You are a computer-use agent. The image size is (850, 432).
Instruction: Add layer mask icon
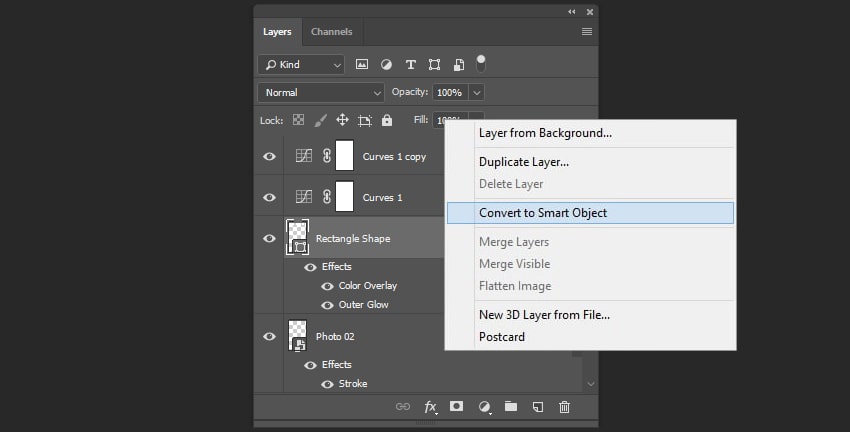pos(456,406)
